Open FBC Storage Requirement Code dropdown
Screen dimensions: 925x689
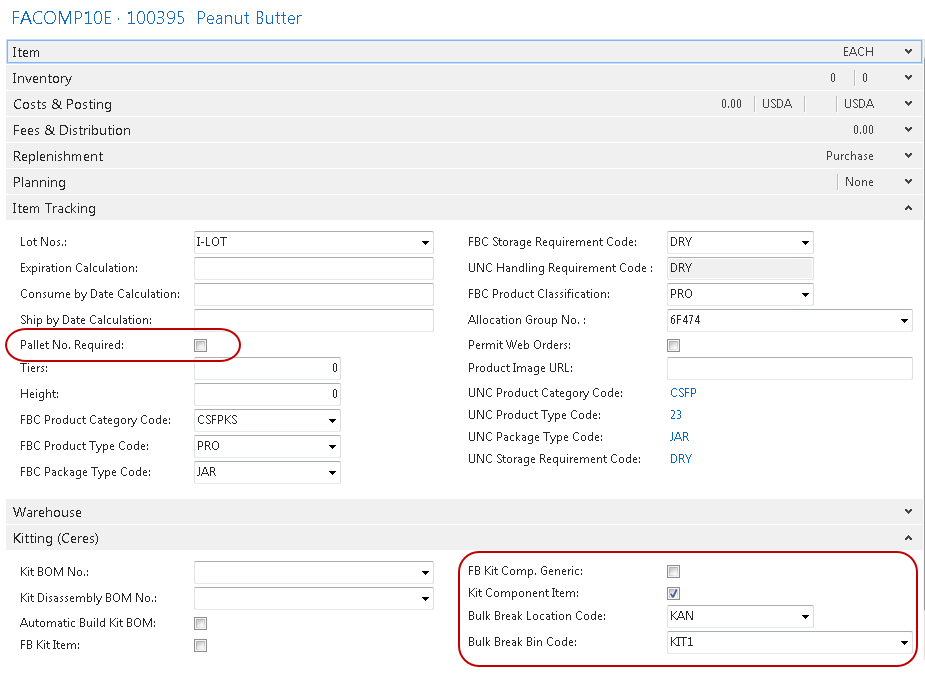tap(805, 243)
